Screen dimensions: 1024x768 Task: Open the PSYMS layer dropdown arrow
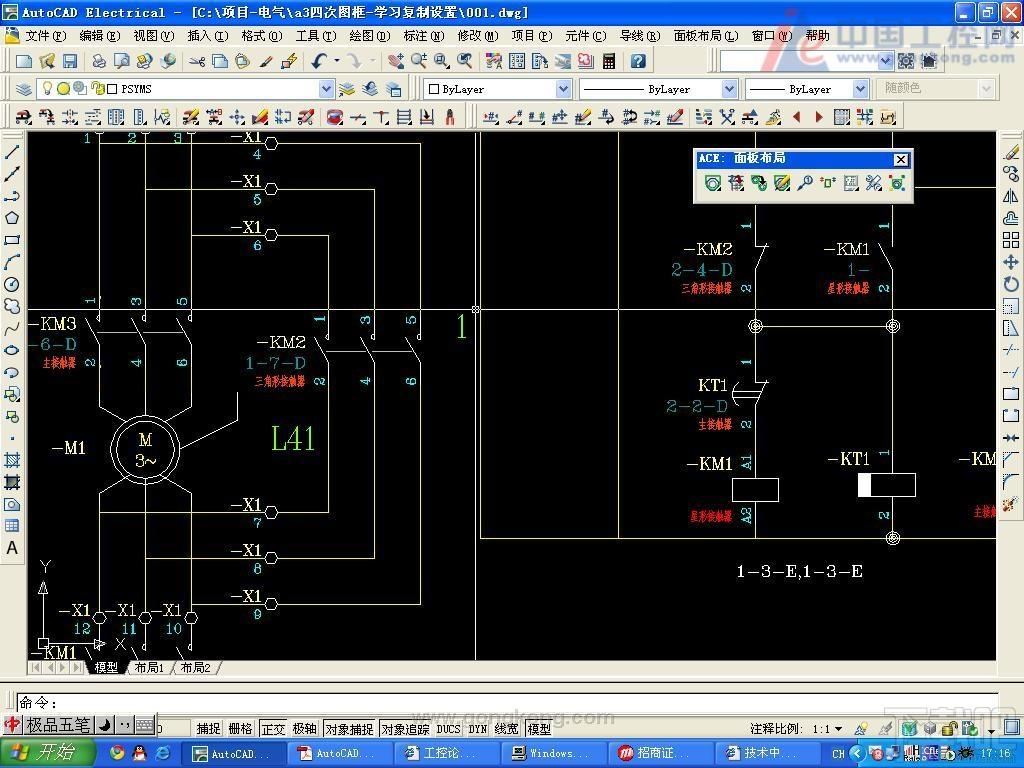click(326, 89)
